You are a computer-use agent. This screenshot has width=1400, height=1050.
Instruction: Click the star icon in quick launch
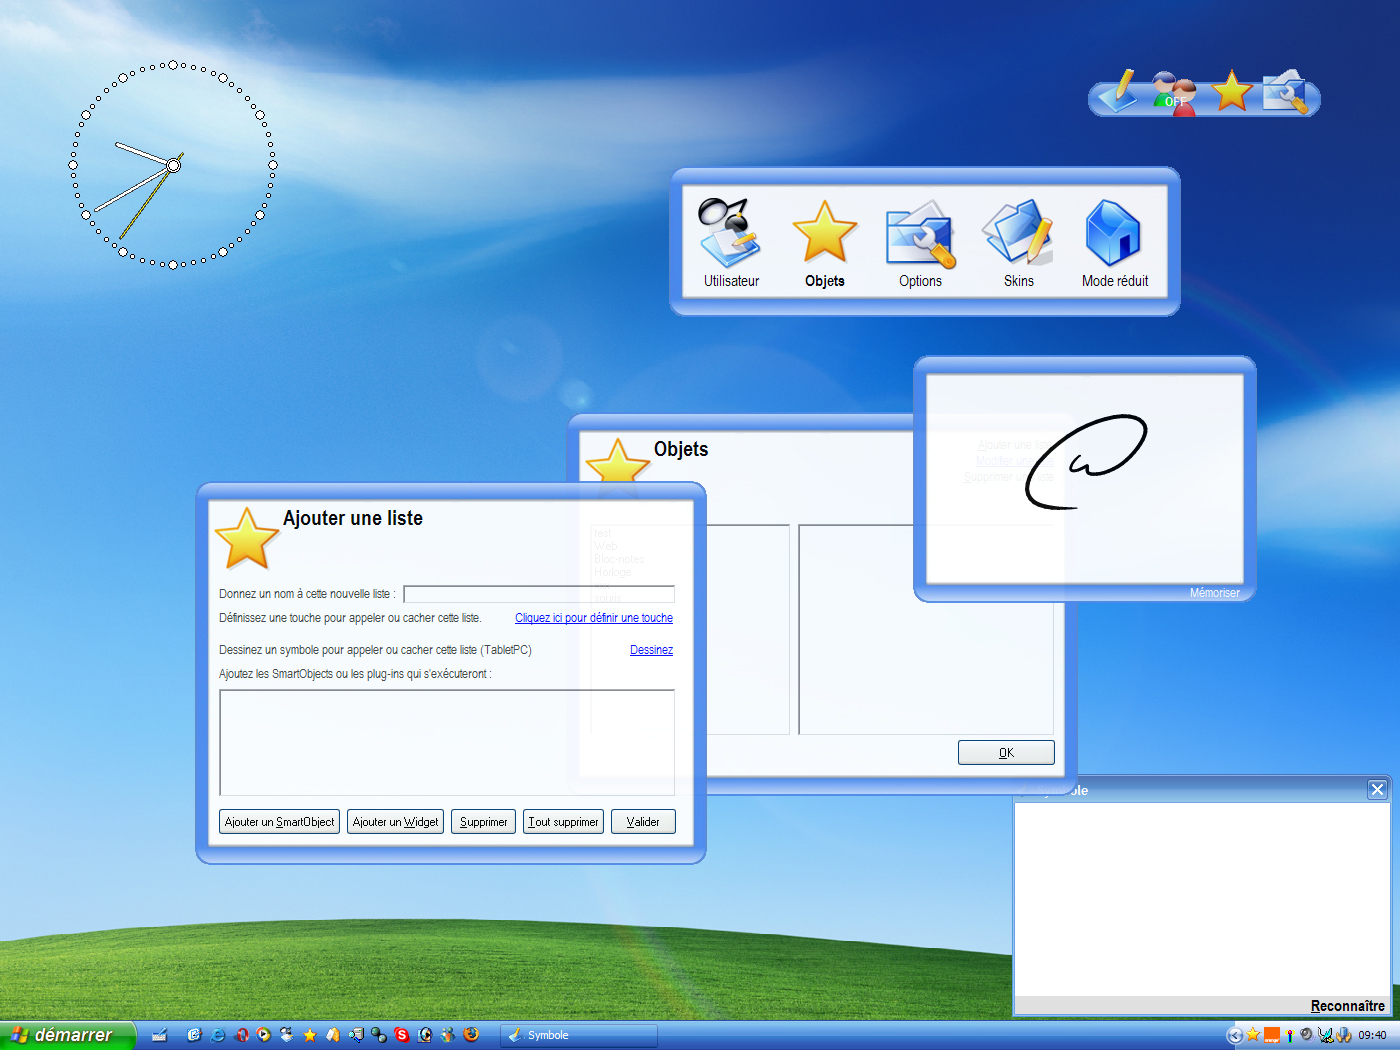point(310,1035)
